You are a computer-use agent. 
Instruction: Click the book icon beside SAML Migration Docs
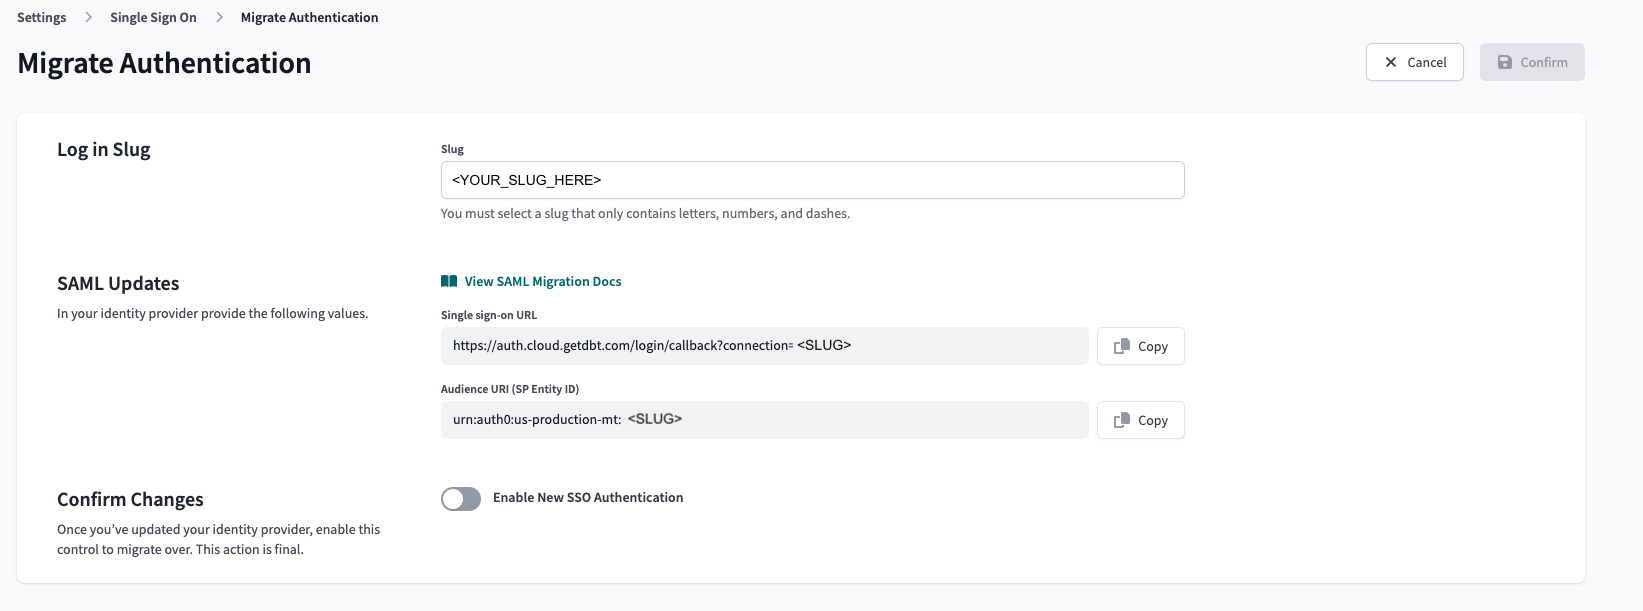449,282
